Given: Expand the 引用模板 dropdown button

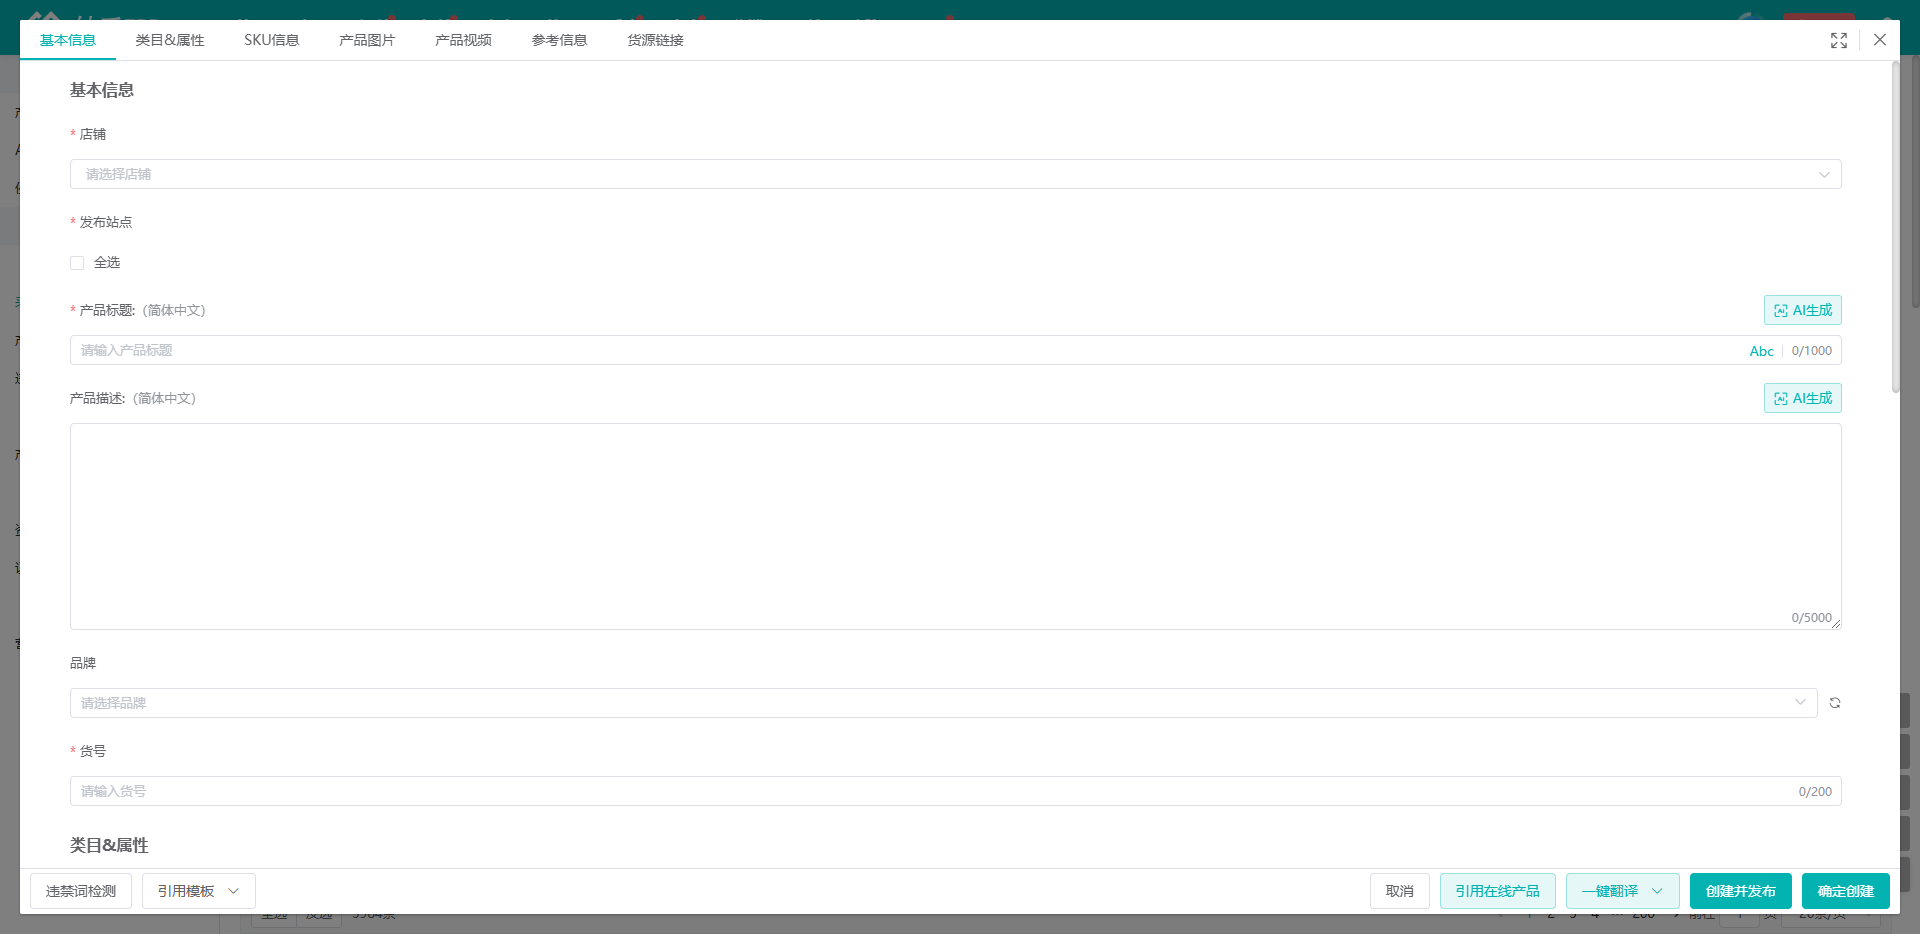Looking at the screenshot, I should [198, 891].
